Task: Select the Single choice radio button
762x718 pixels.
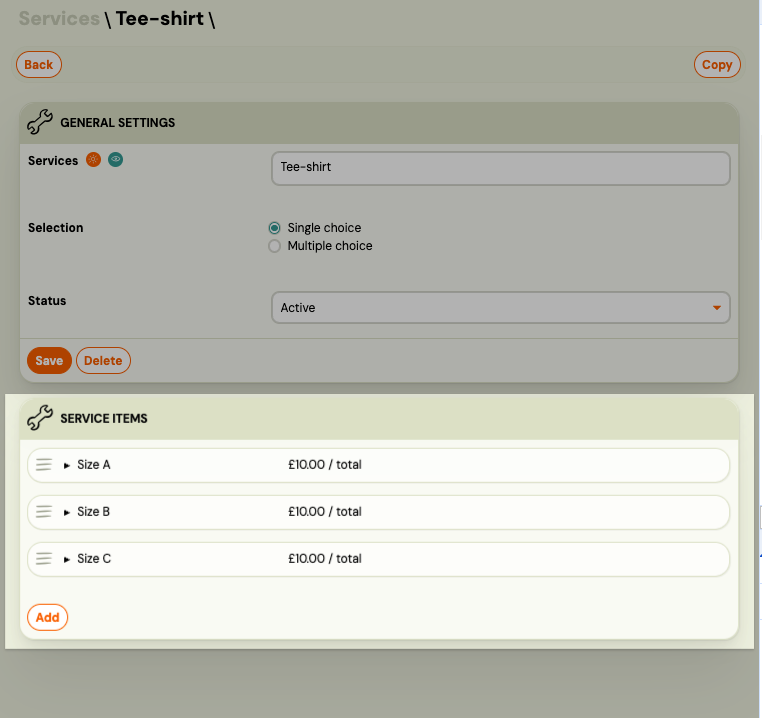Action: click(x=275, y=228)
